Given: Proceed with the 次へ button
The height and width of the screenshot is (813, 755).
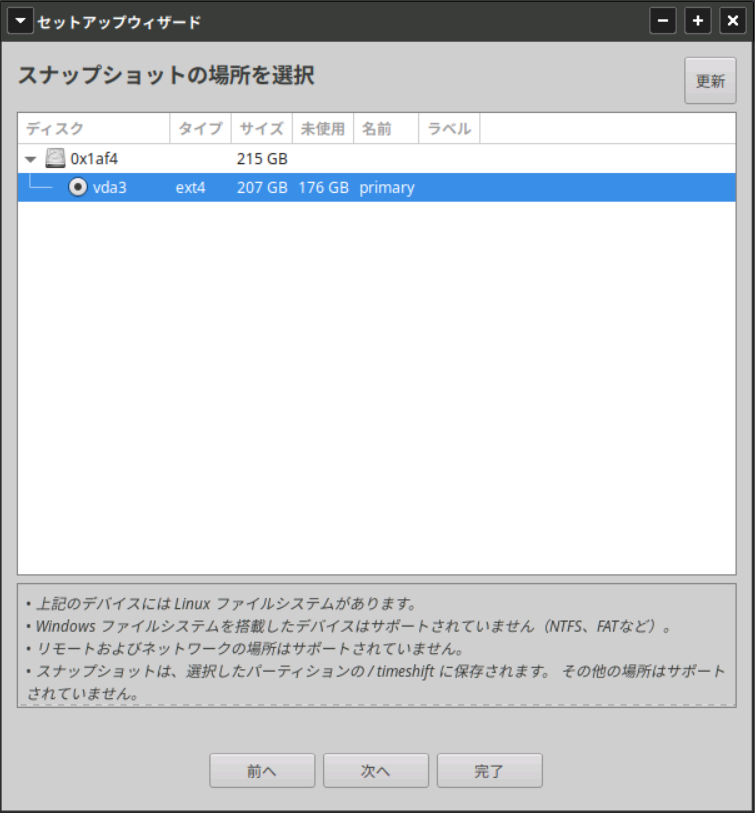Looking at the screenshot, I should click(x=376, y=770).
